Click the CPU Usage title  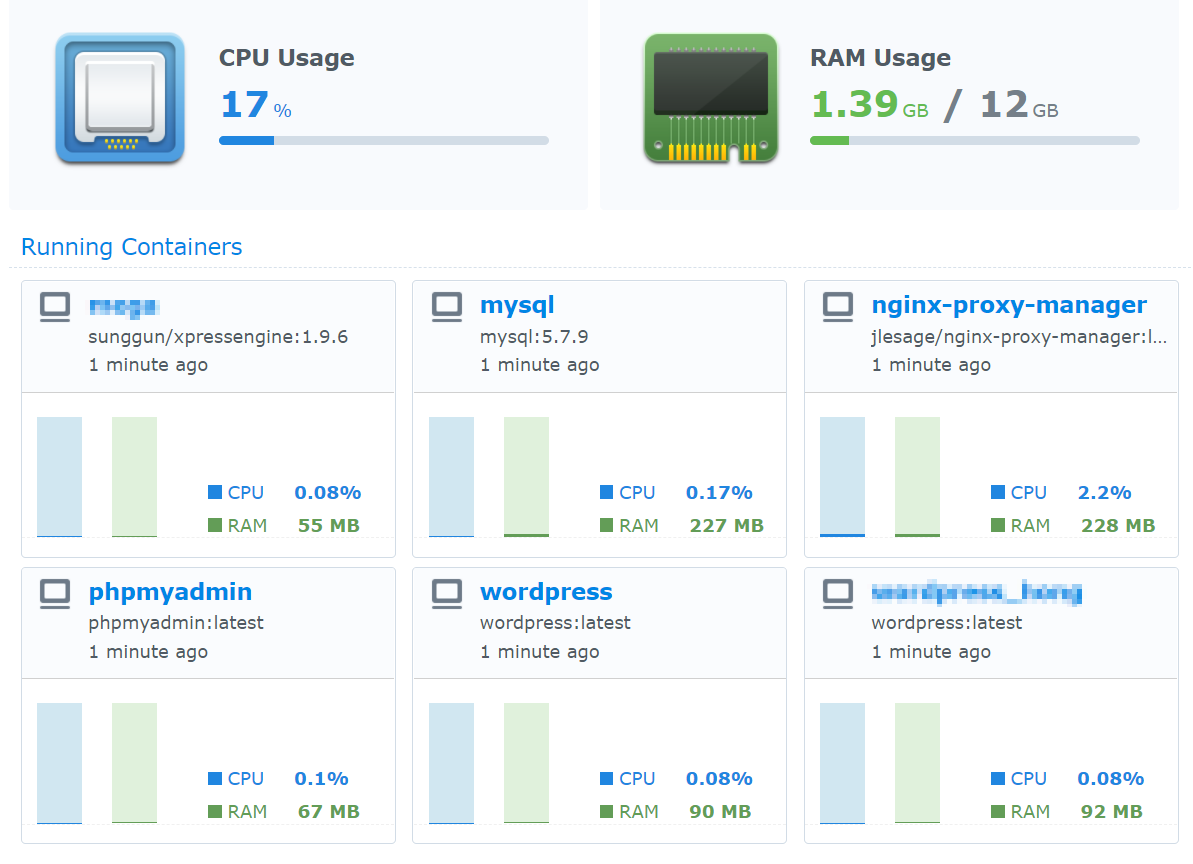(287, 58)
